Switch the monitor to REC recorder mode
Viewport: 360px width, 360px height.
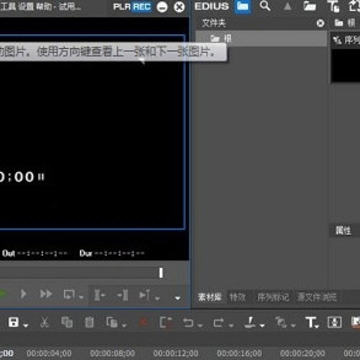(142, 7)
